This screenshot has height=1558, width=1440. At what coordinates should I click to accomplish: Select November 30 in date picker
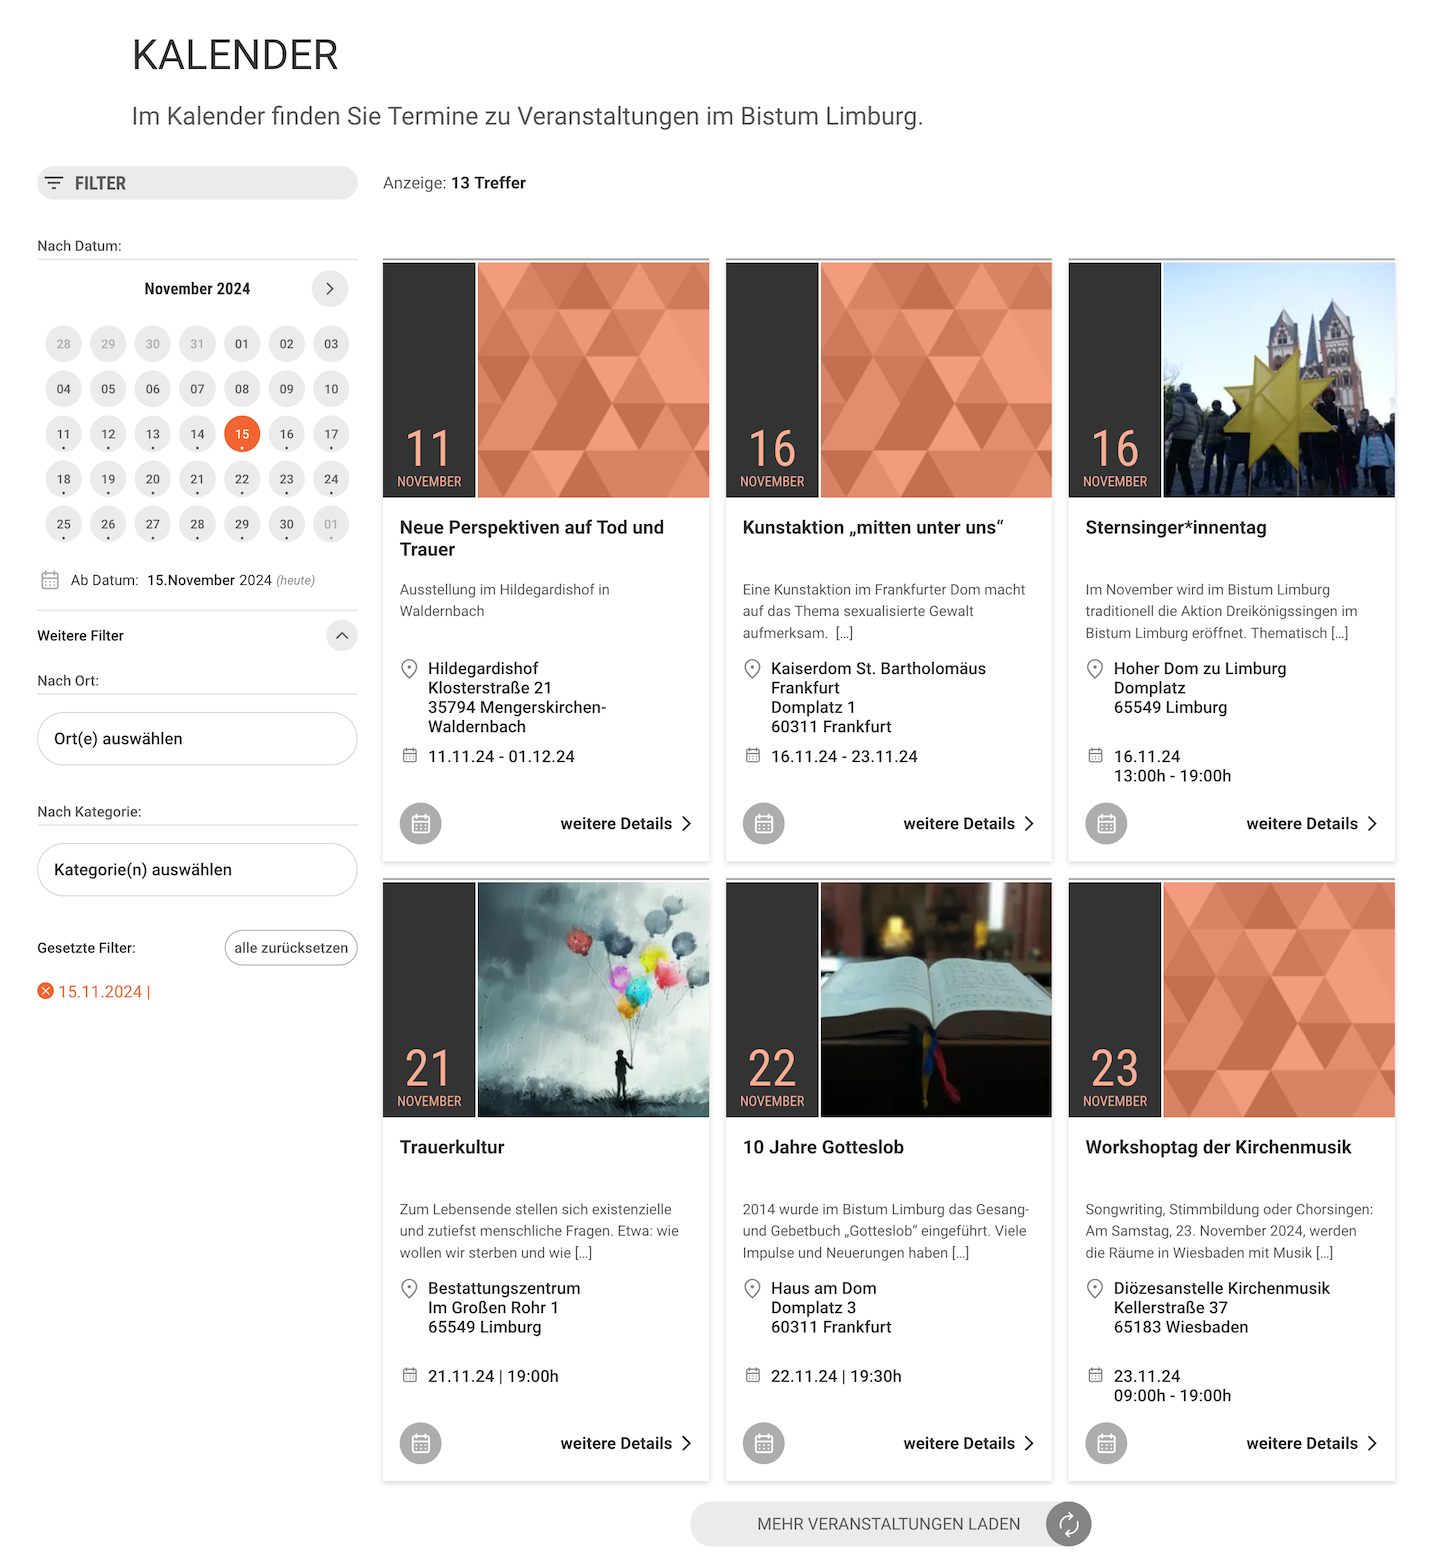[x=287, y=524]
